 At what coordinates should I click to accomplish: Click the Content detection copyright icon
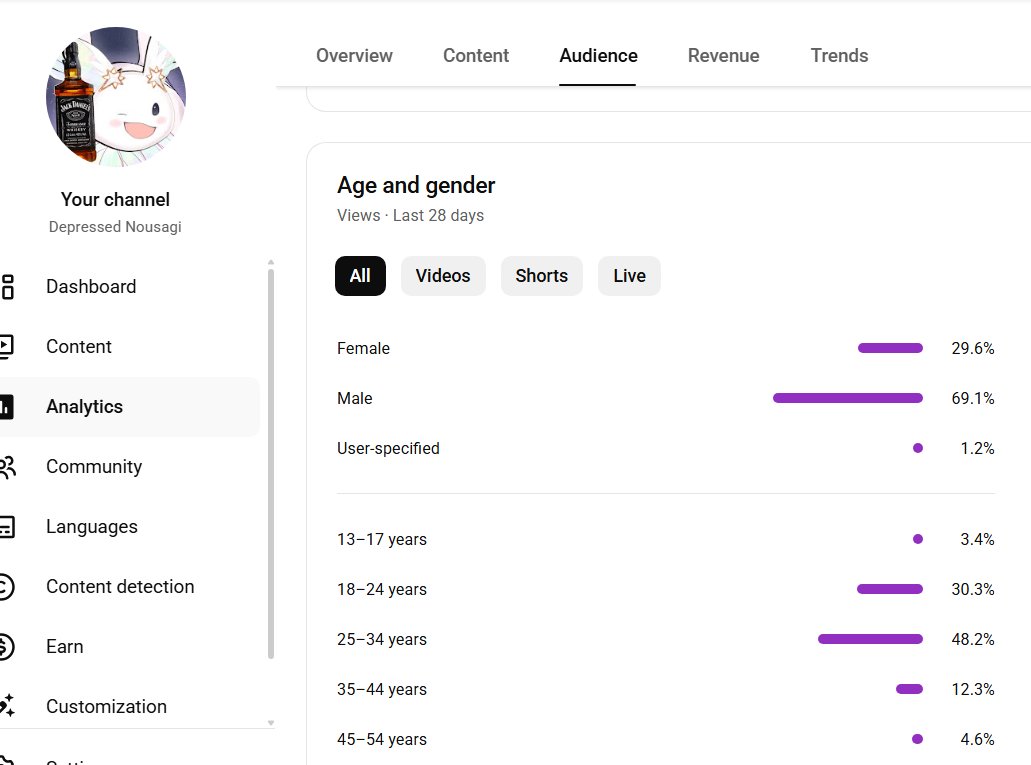click(x=6, y=586)
